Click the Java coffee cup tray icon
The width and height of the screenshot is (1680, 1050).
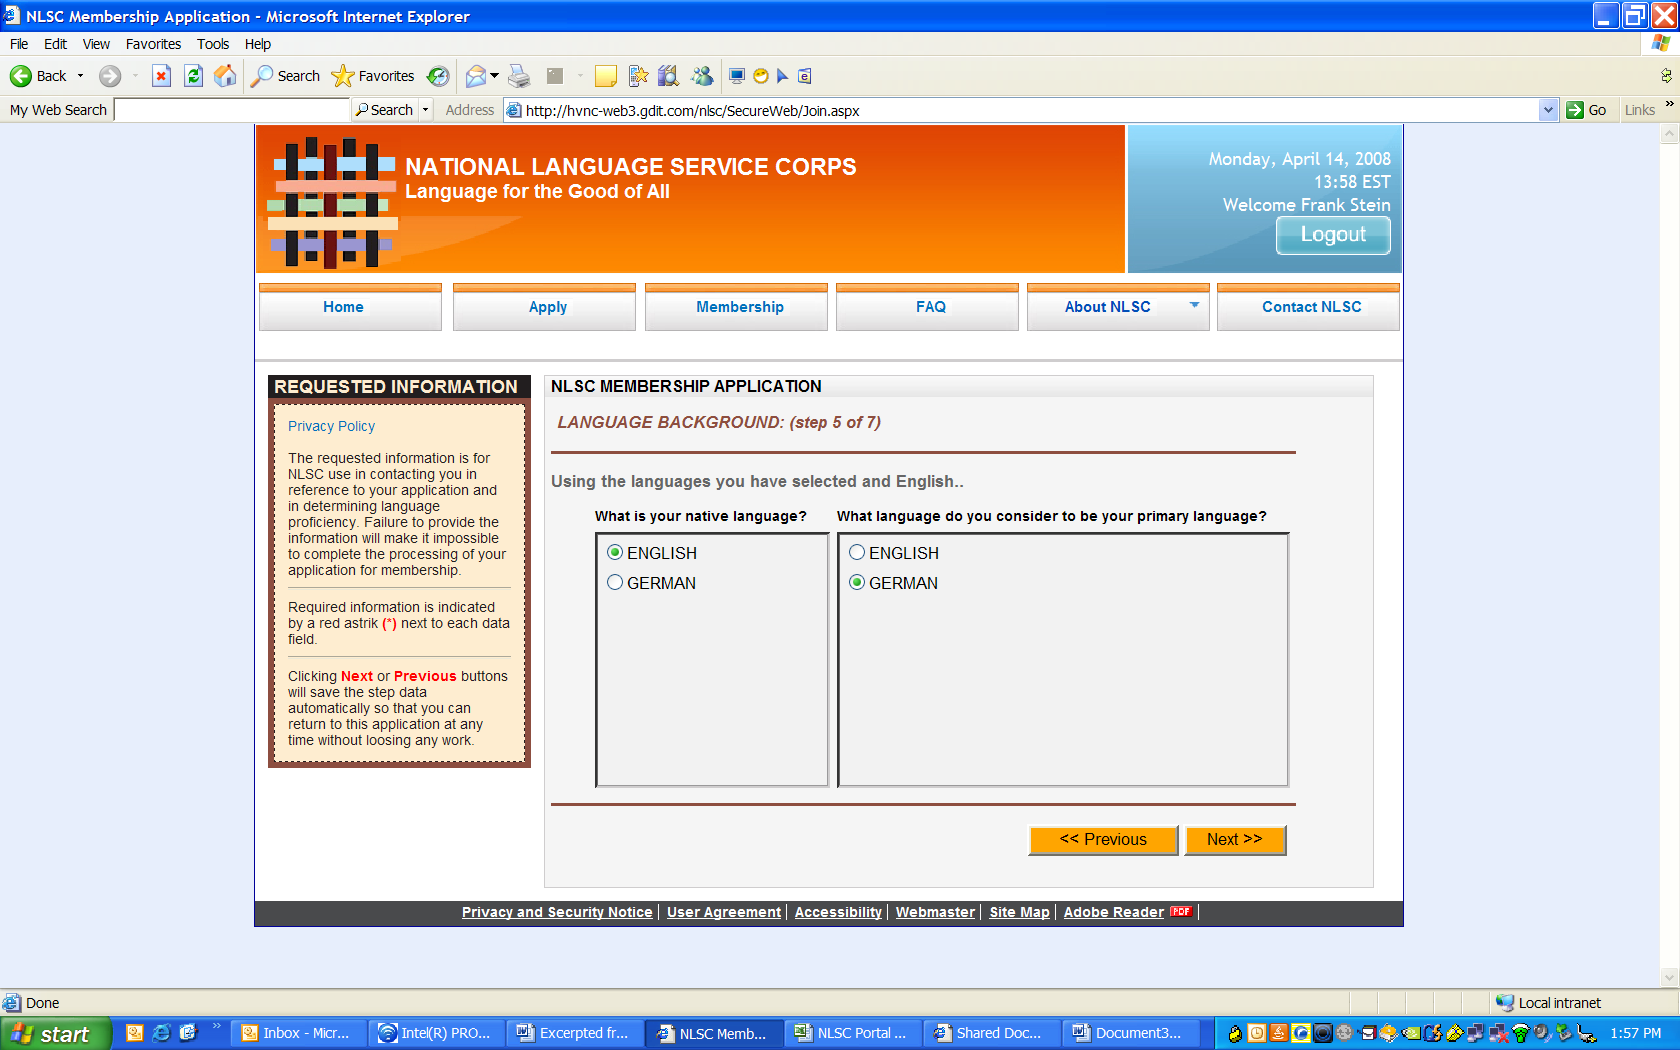tap(1277, 1033)
